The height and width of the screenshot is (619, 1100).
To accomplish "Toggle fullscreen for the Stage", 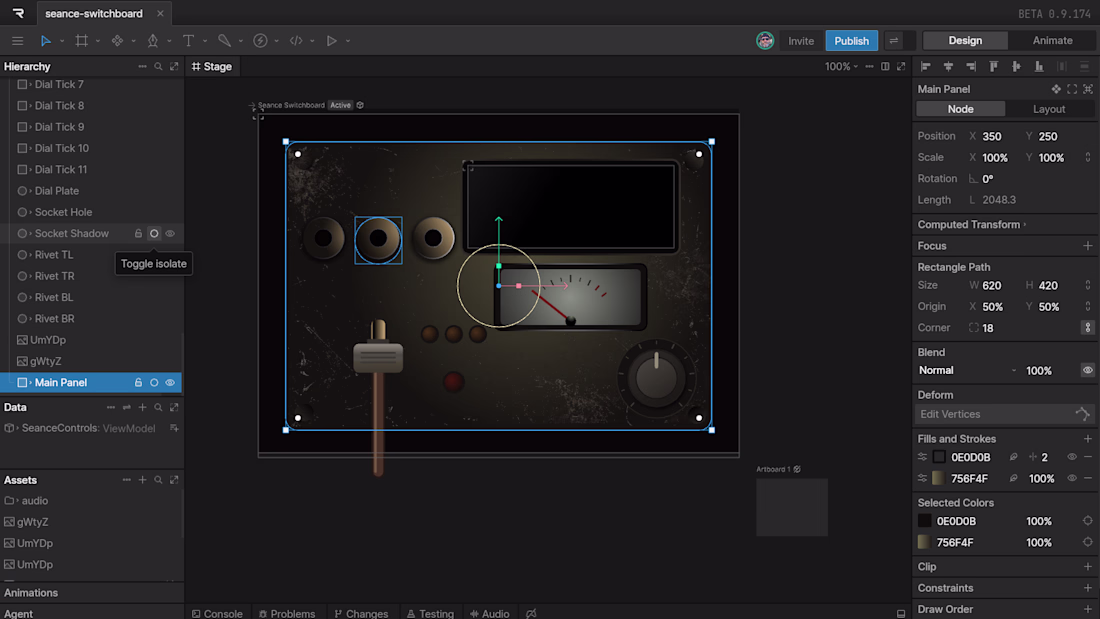I will [901, 67].
